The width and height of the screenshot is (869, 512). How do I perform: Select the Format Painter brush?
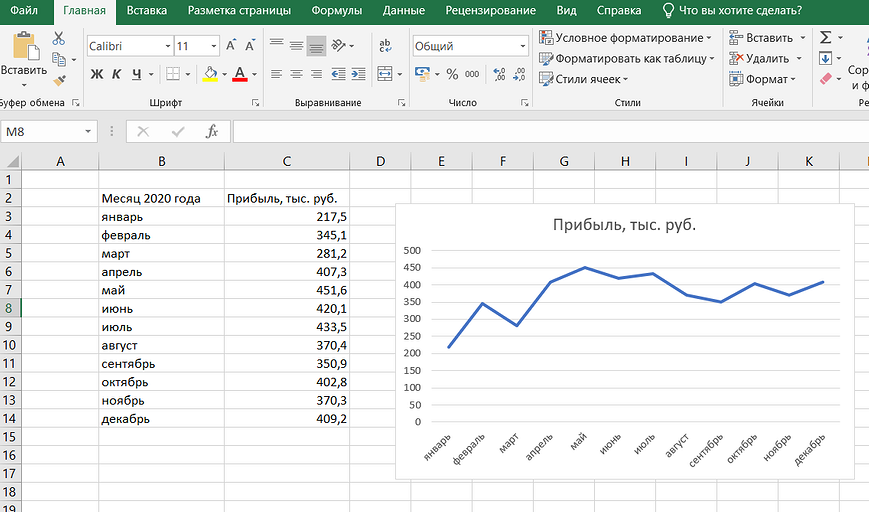tap(59, 80)
